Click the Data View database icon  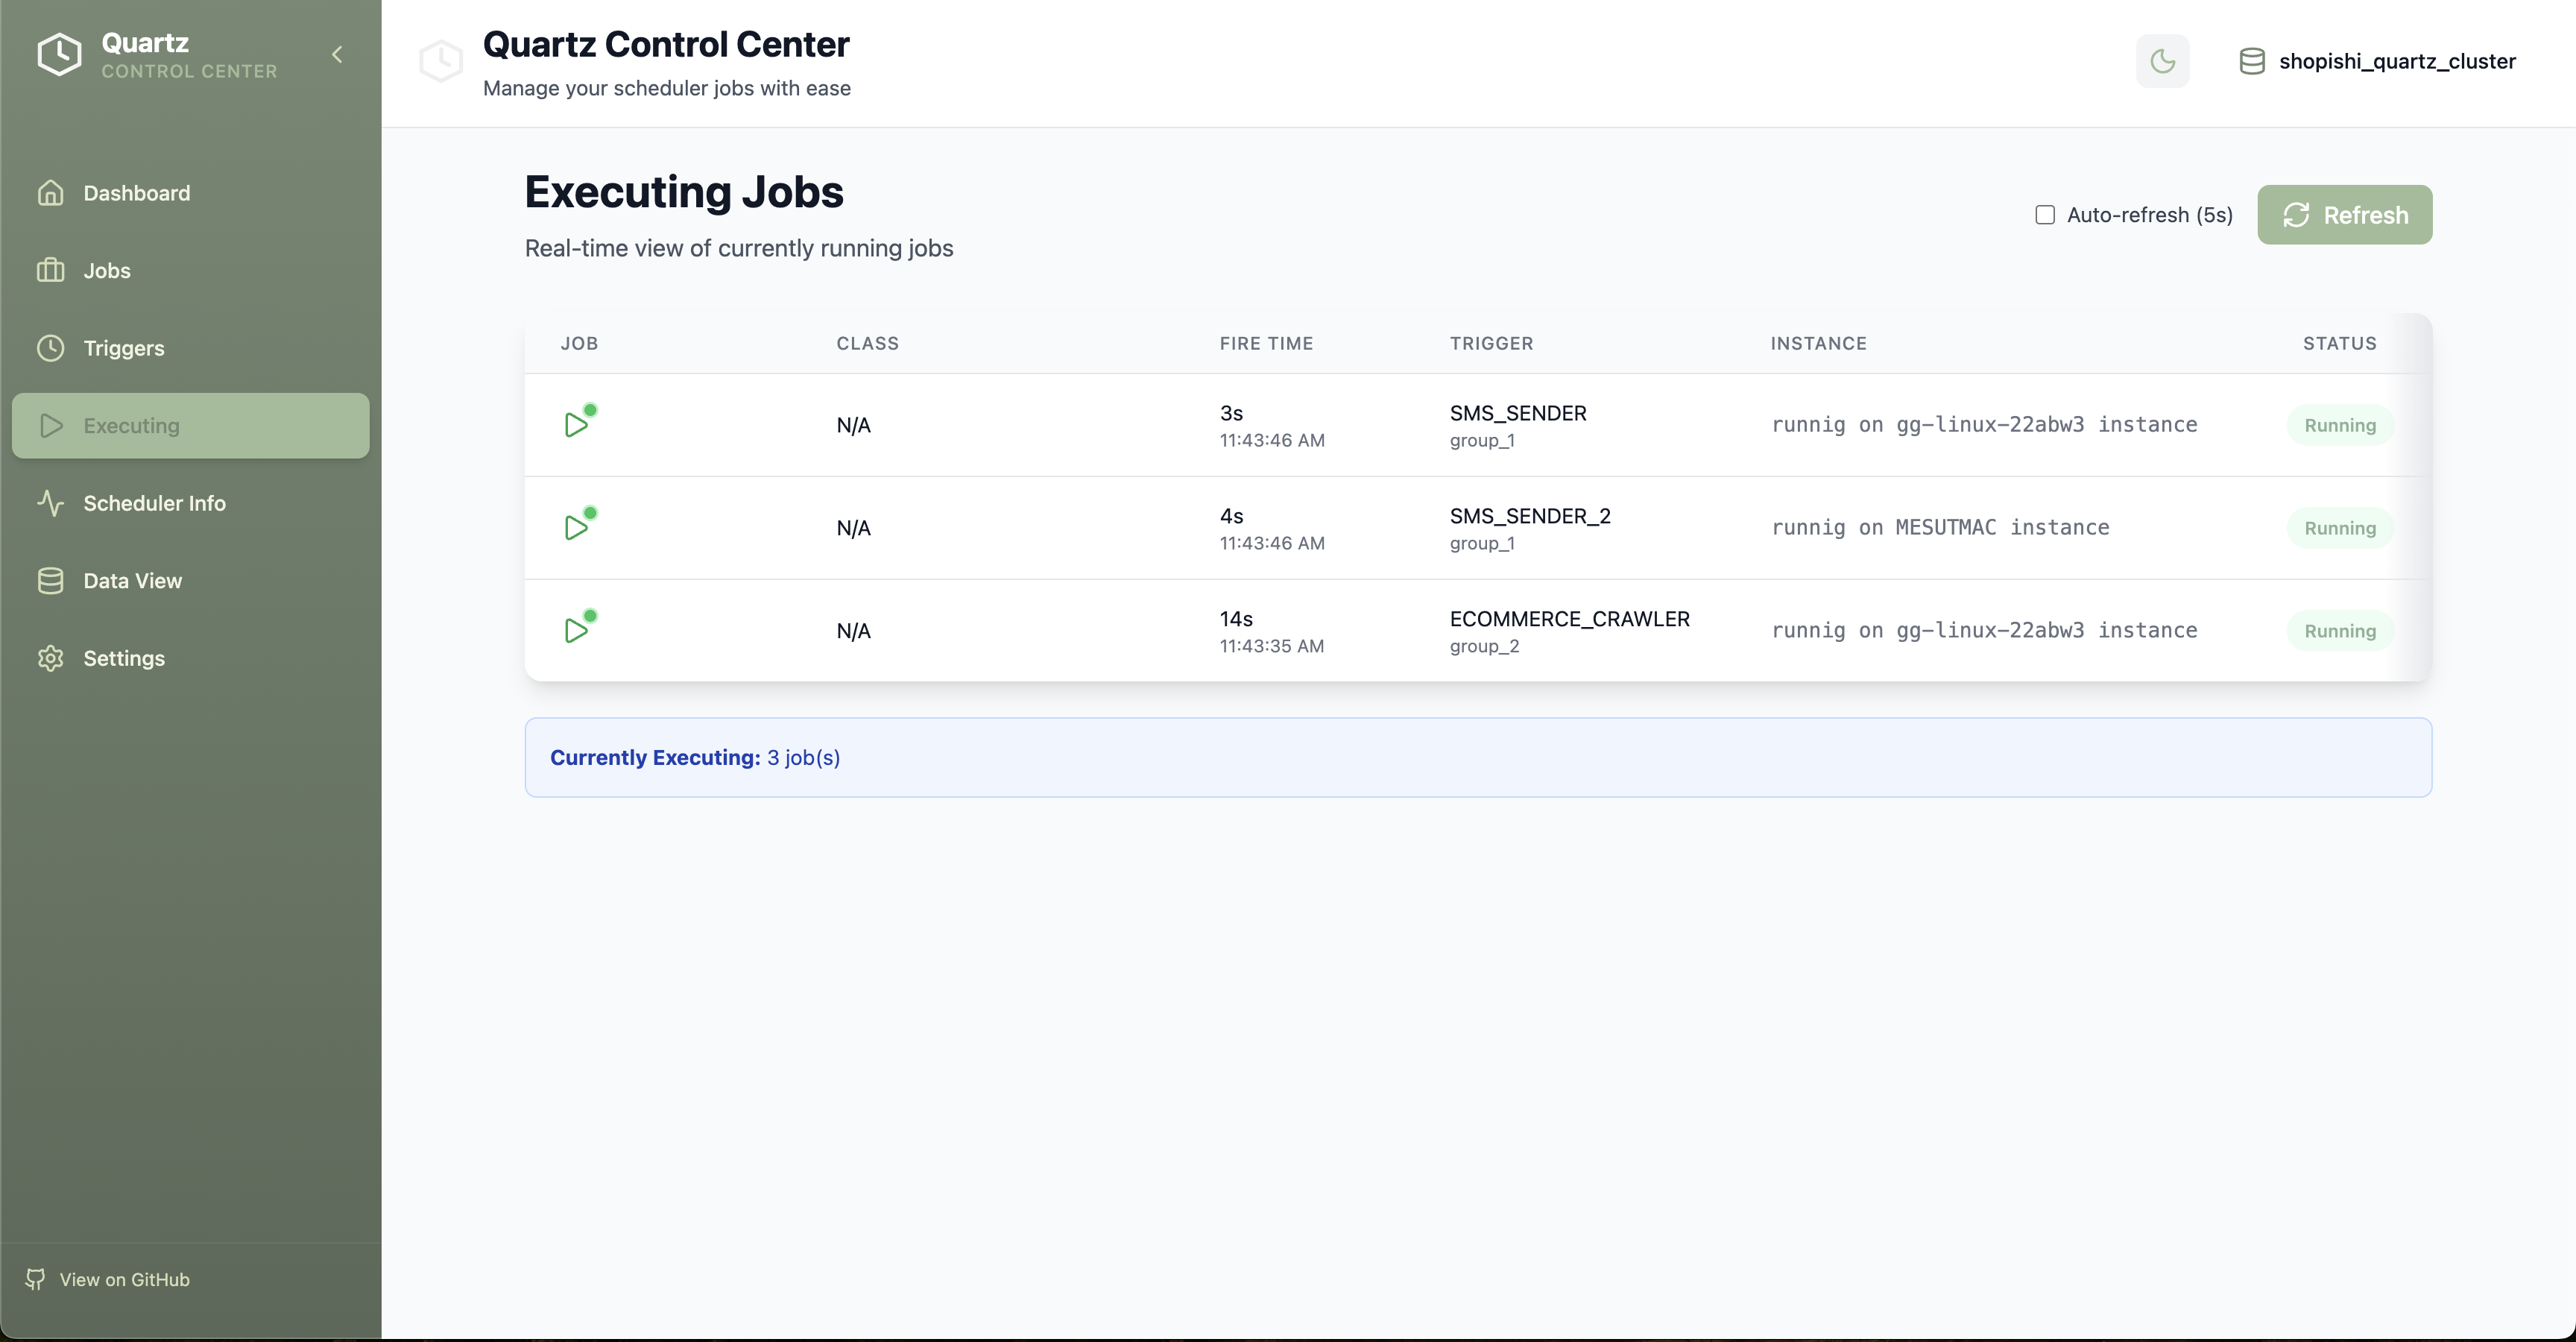click(51, 580)
